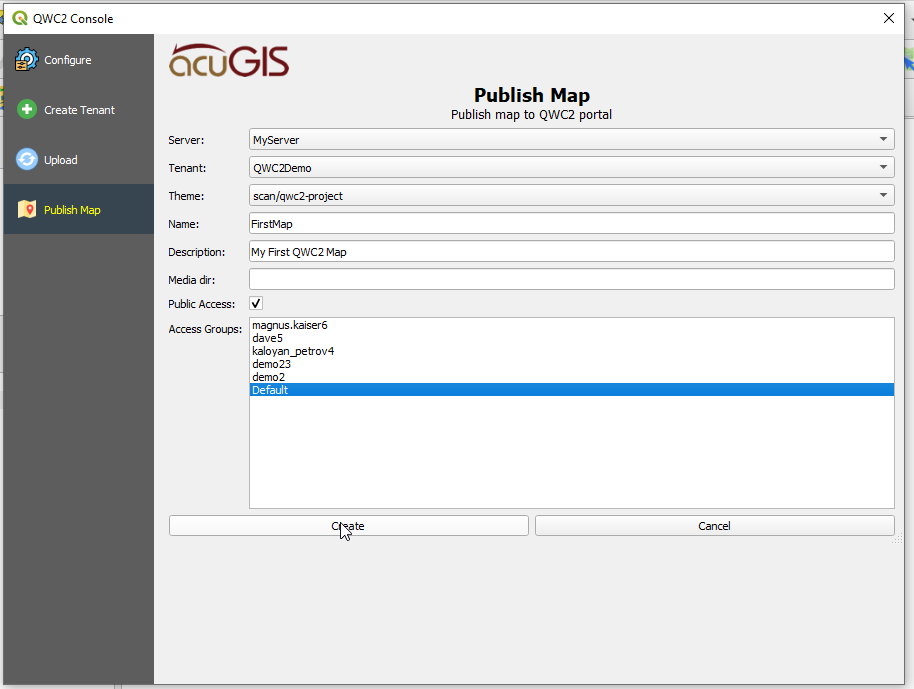
Task: Click the AcuGIS logo
Action: pos(229,61)
